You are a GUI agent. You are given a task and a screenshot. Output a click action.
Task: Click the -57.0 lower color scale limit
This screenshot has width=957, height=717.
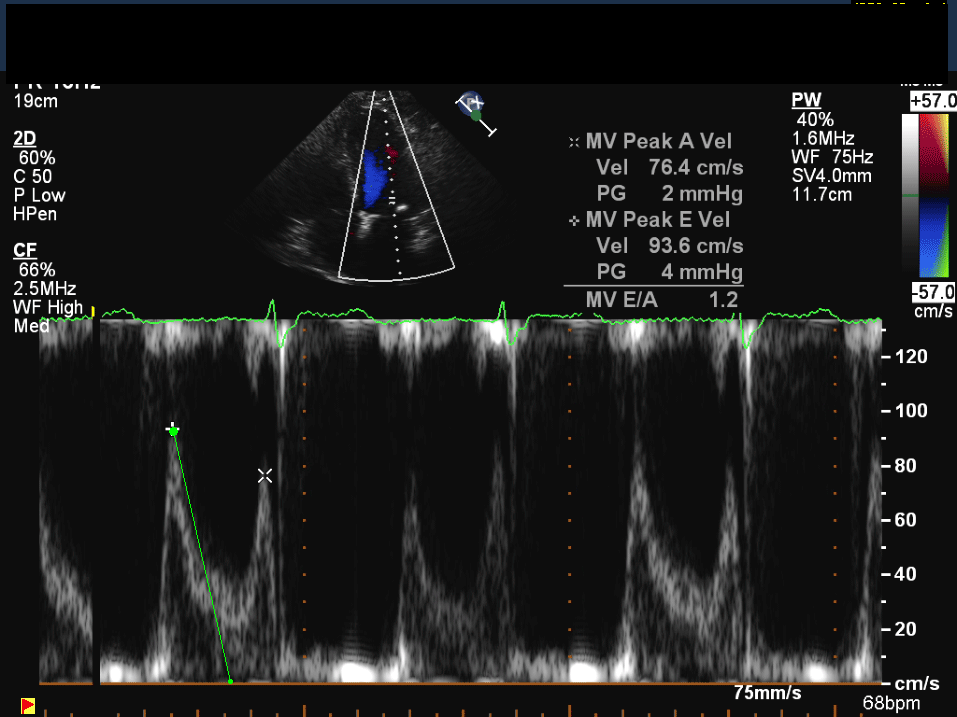[x=932, y=291]
